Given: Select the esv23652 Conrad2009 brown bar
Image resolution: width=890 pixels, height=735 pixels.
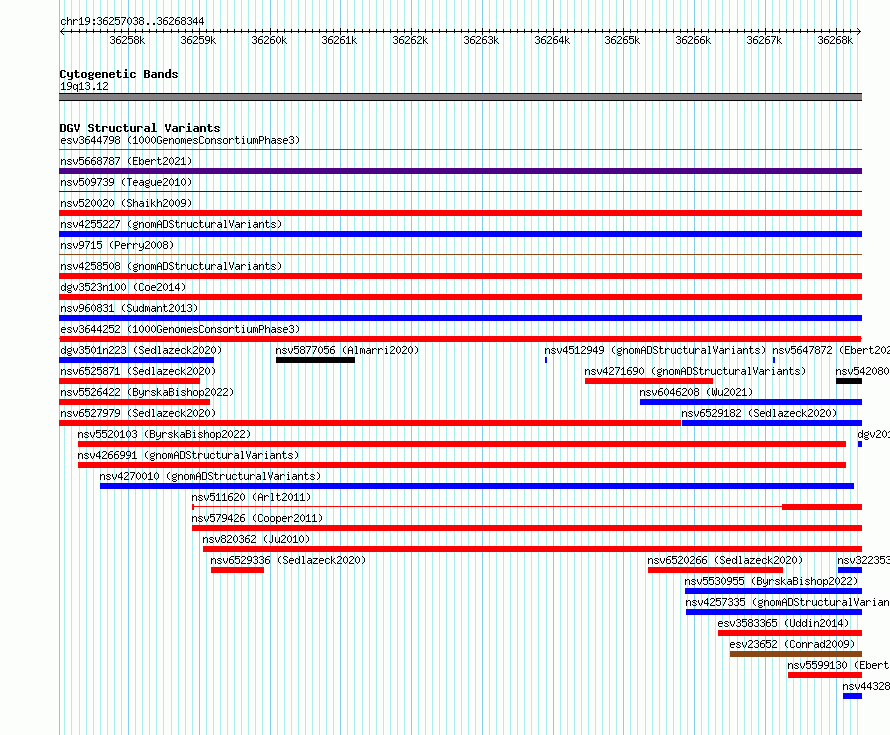Looking at the screenshot, I should point(796,654).
